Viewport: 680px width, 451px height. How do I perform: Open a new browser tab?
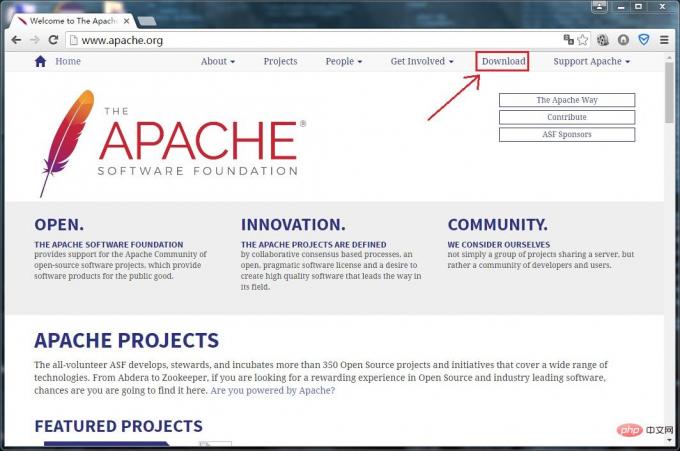[147, 21]
